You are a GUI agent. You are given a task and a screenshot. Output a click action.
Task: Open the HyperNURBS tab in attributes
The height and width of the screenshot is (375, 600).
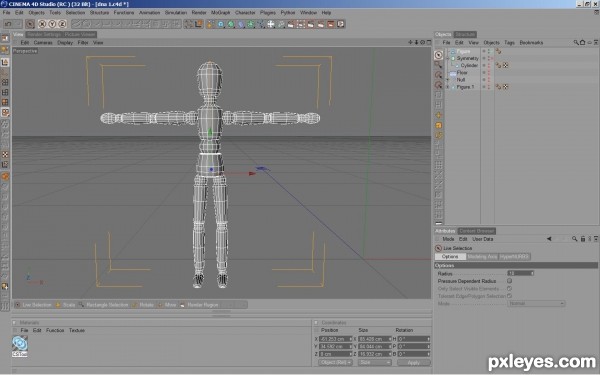tap(514, 256)
